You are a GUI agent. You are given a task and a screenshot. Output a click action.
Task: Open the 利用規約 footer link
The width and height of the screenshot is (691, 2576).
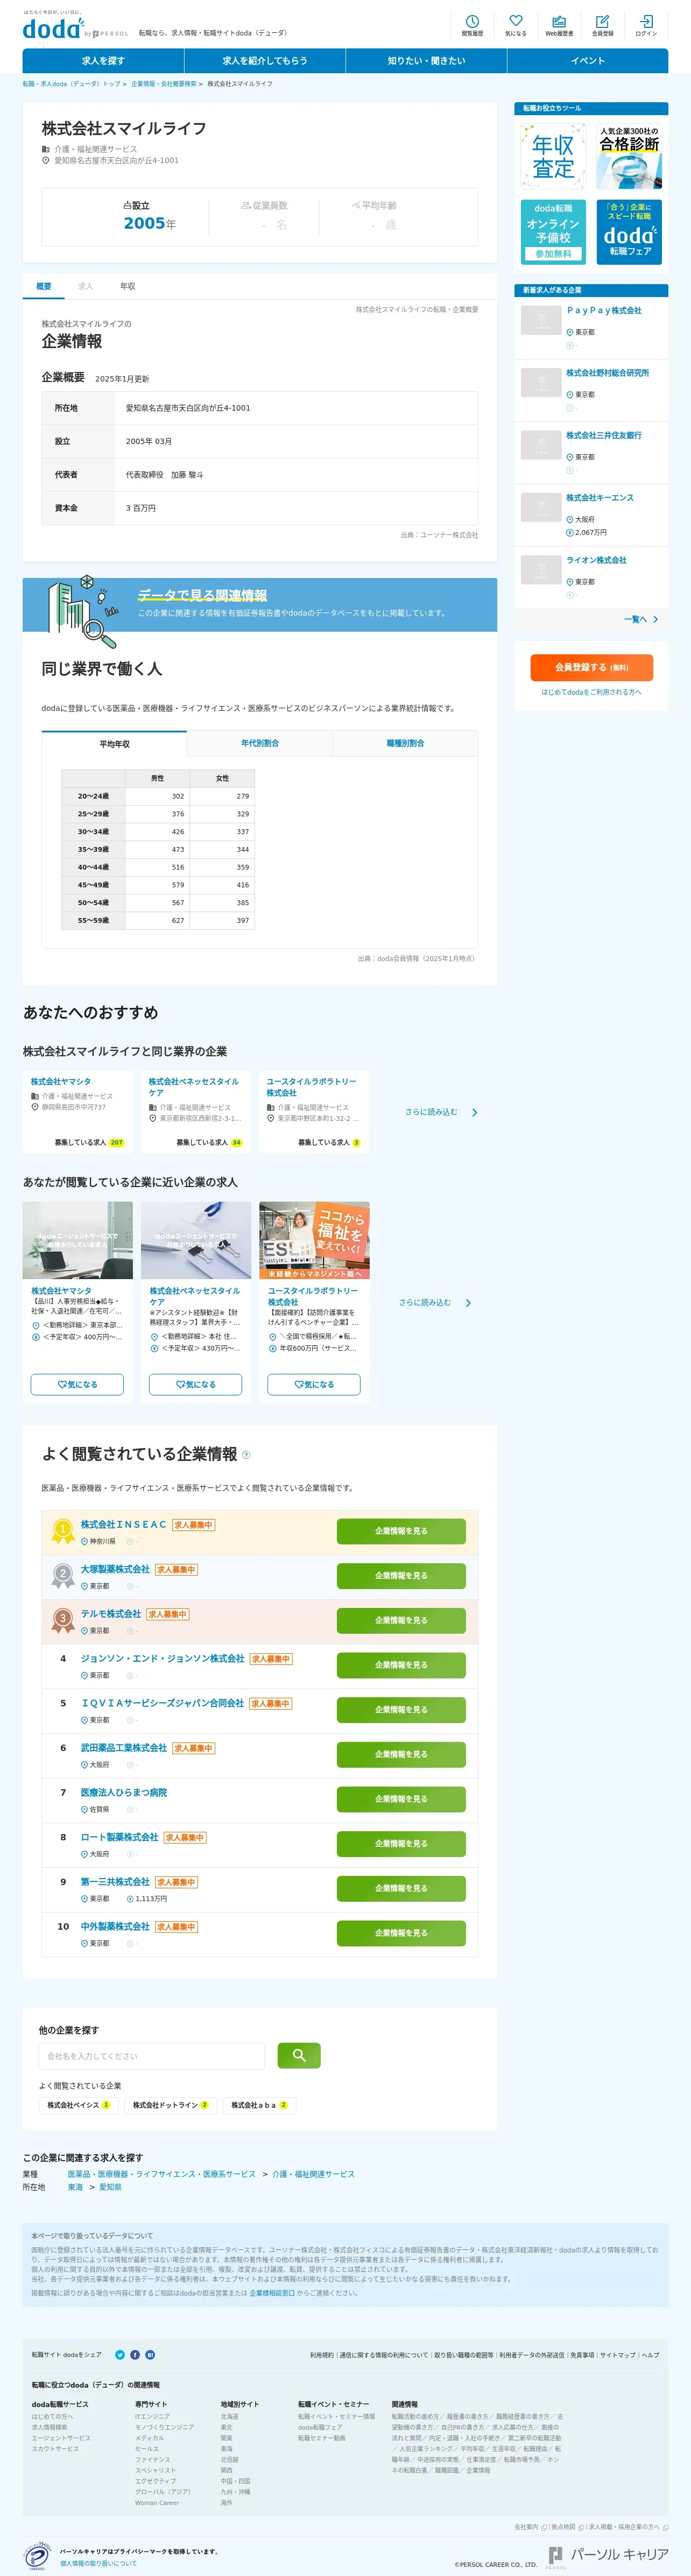[x=321, y=2355]
